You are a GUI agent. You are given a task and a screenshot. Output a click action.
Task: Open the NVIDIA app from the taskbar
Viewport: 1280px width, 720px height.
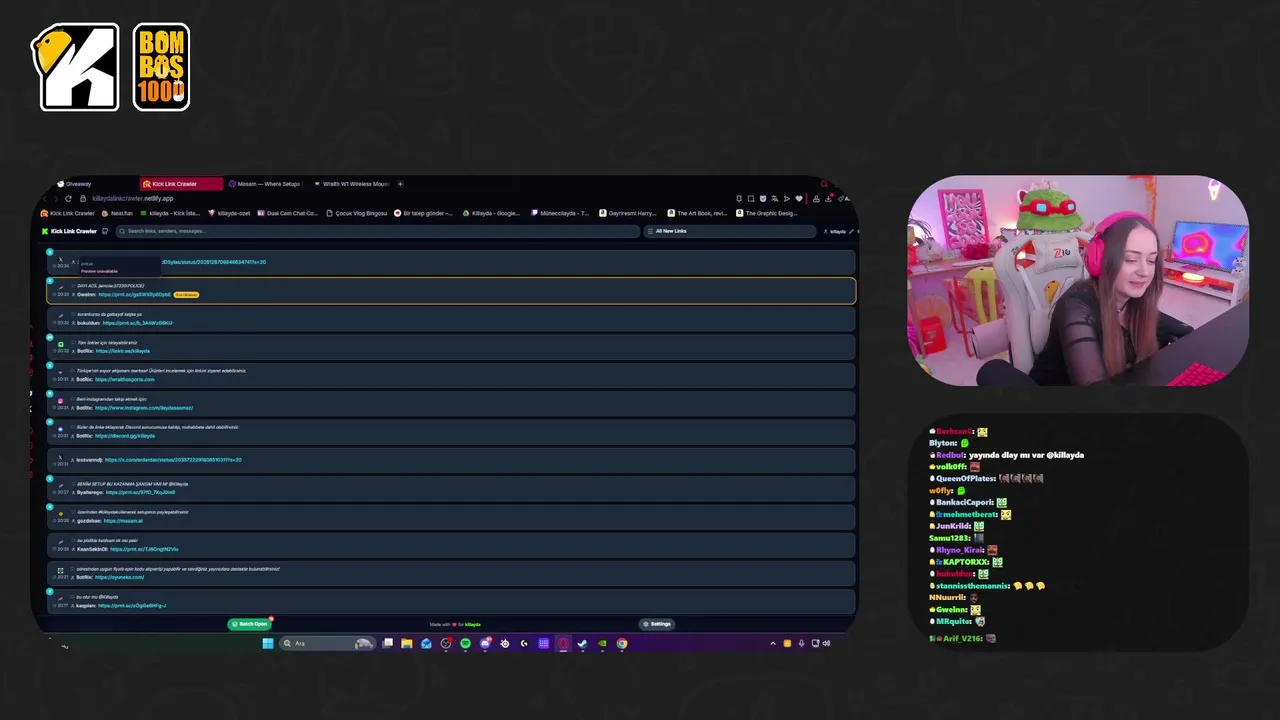click(602, 643)
